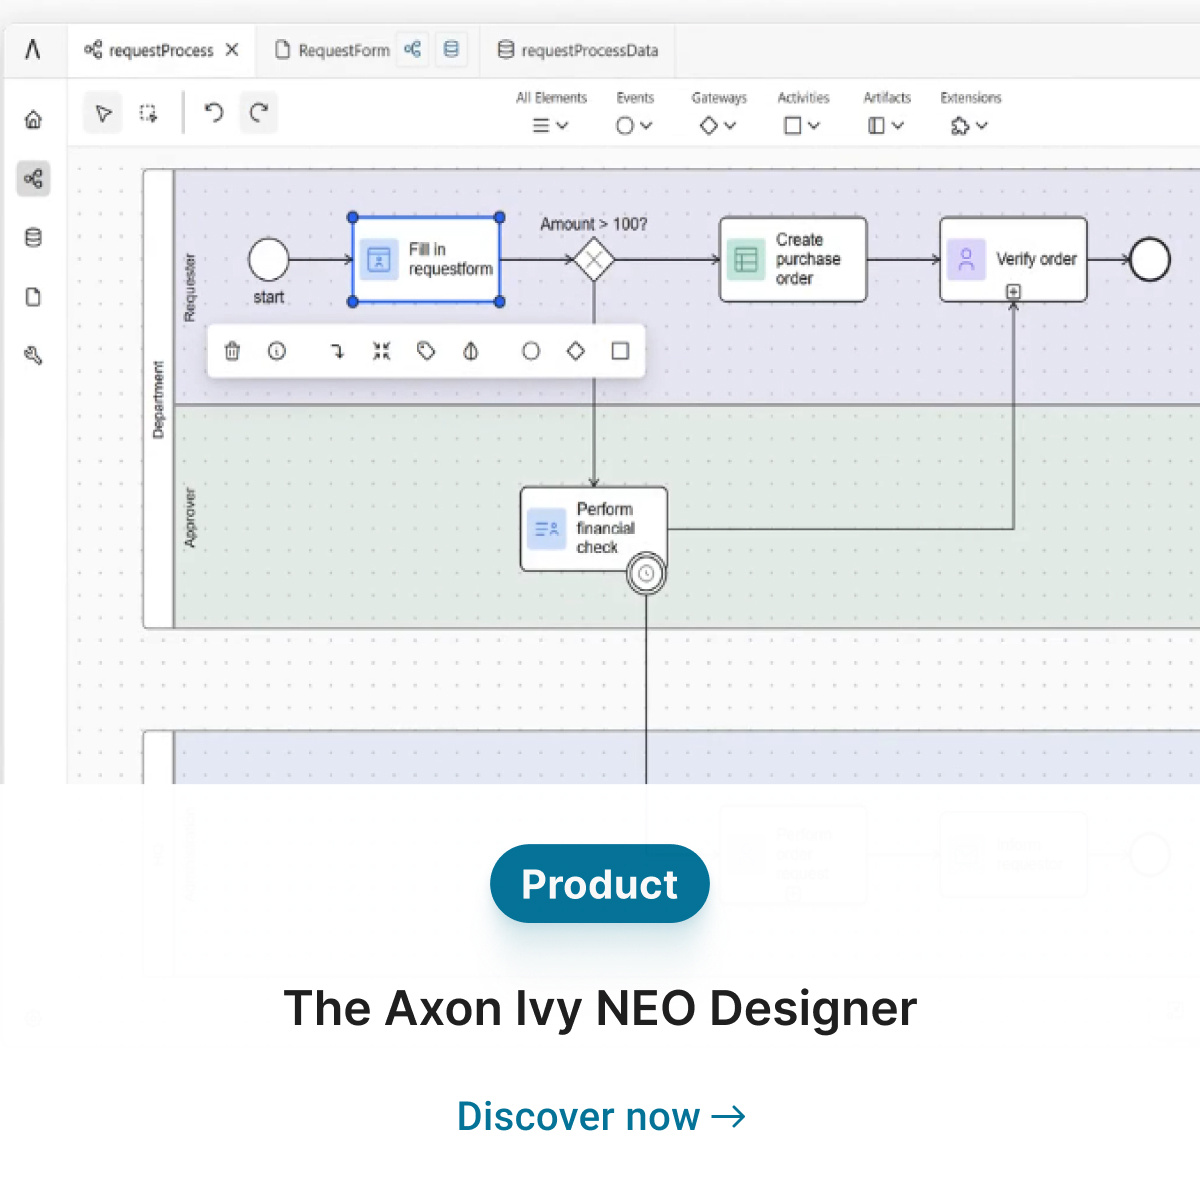
Task: Click timer boundary event on financial check
Action: 646,573
